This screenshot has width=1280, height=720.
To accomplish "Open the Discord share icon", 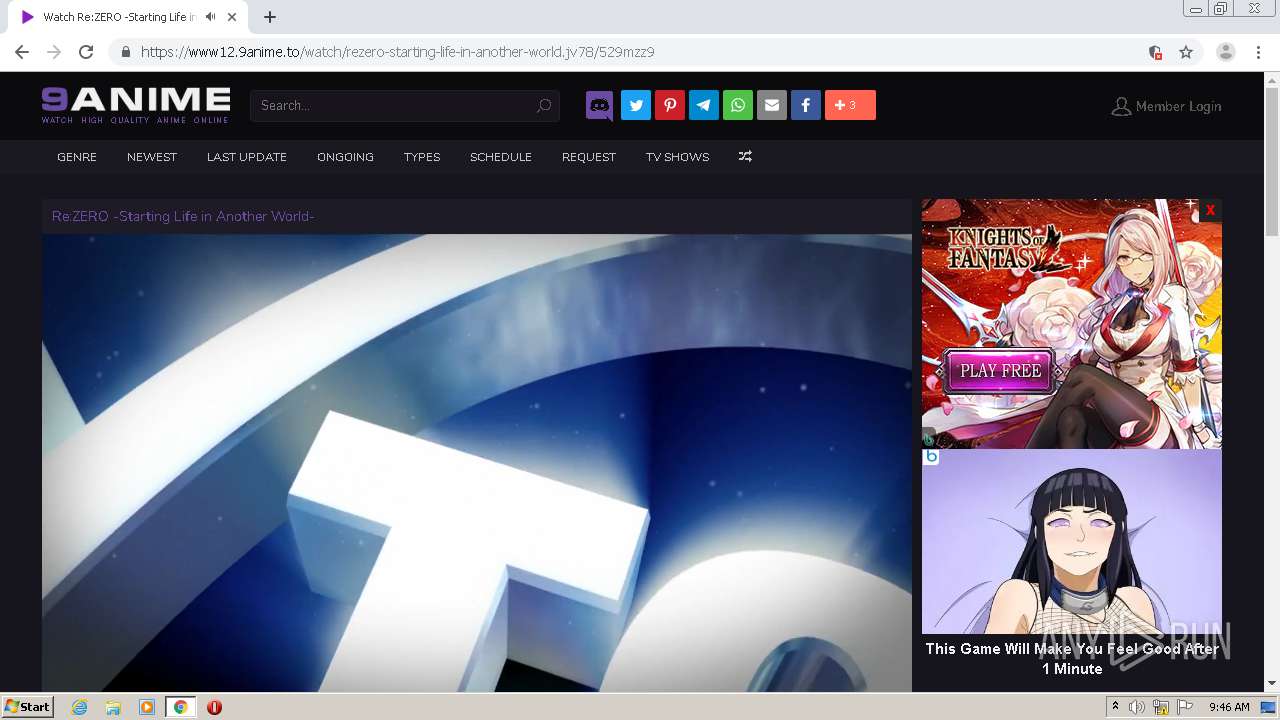I will 599,105.
